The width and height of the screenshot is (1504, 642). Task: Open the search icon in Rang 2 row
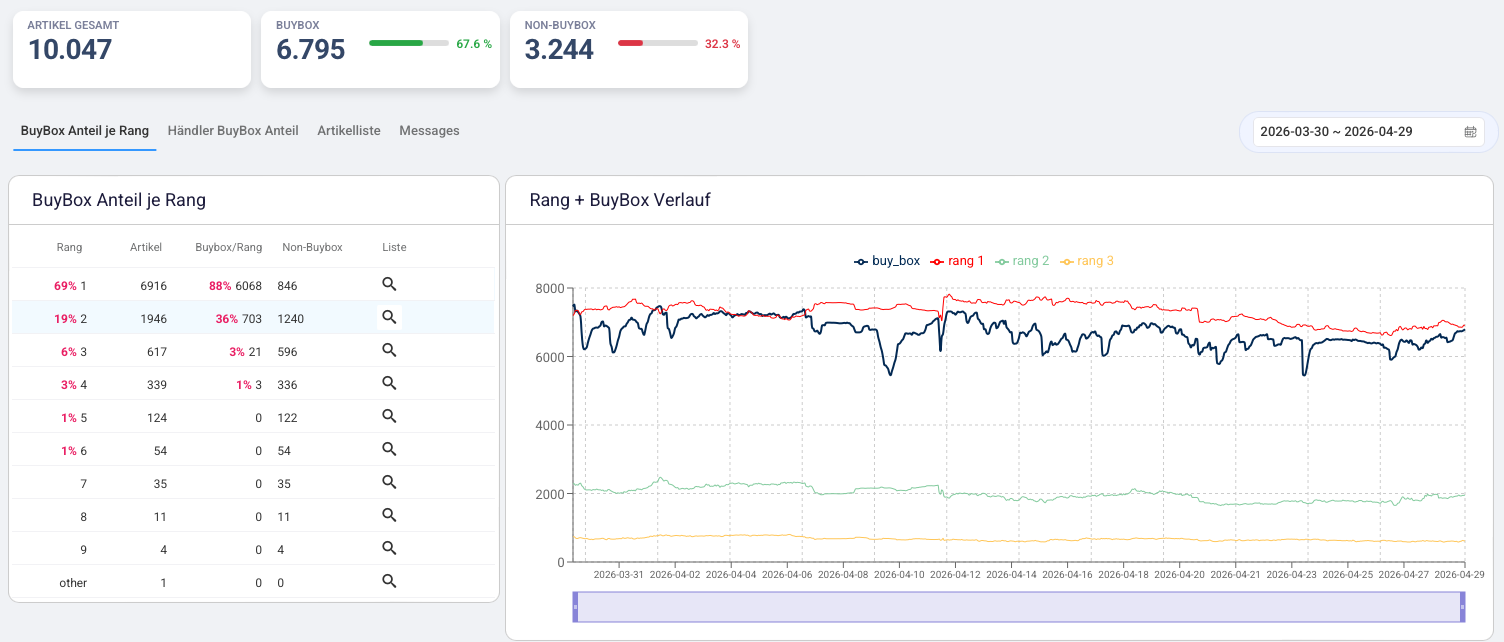point(390,317)
